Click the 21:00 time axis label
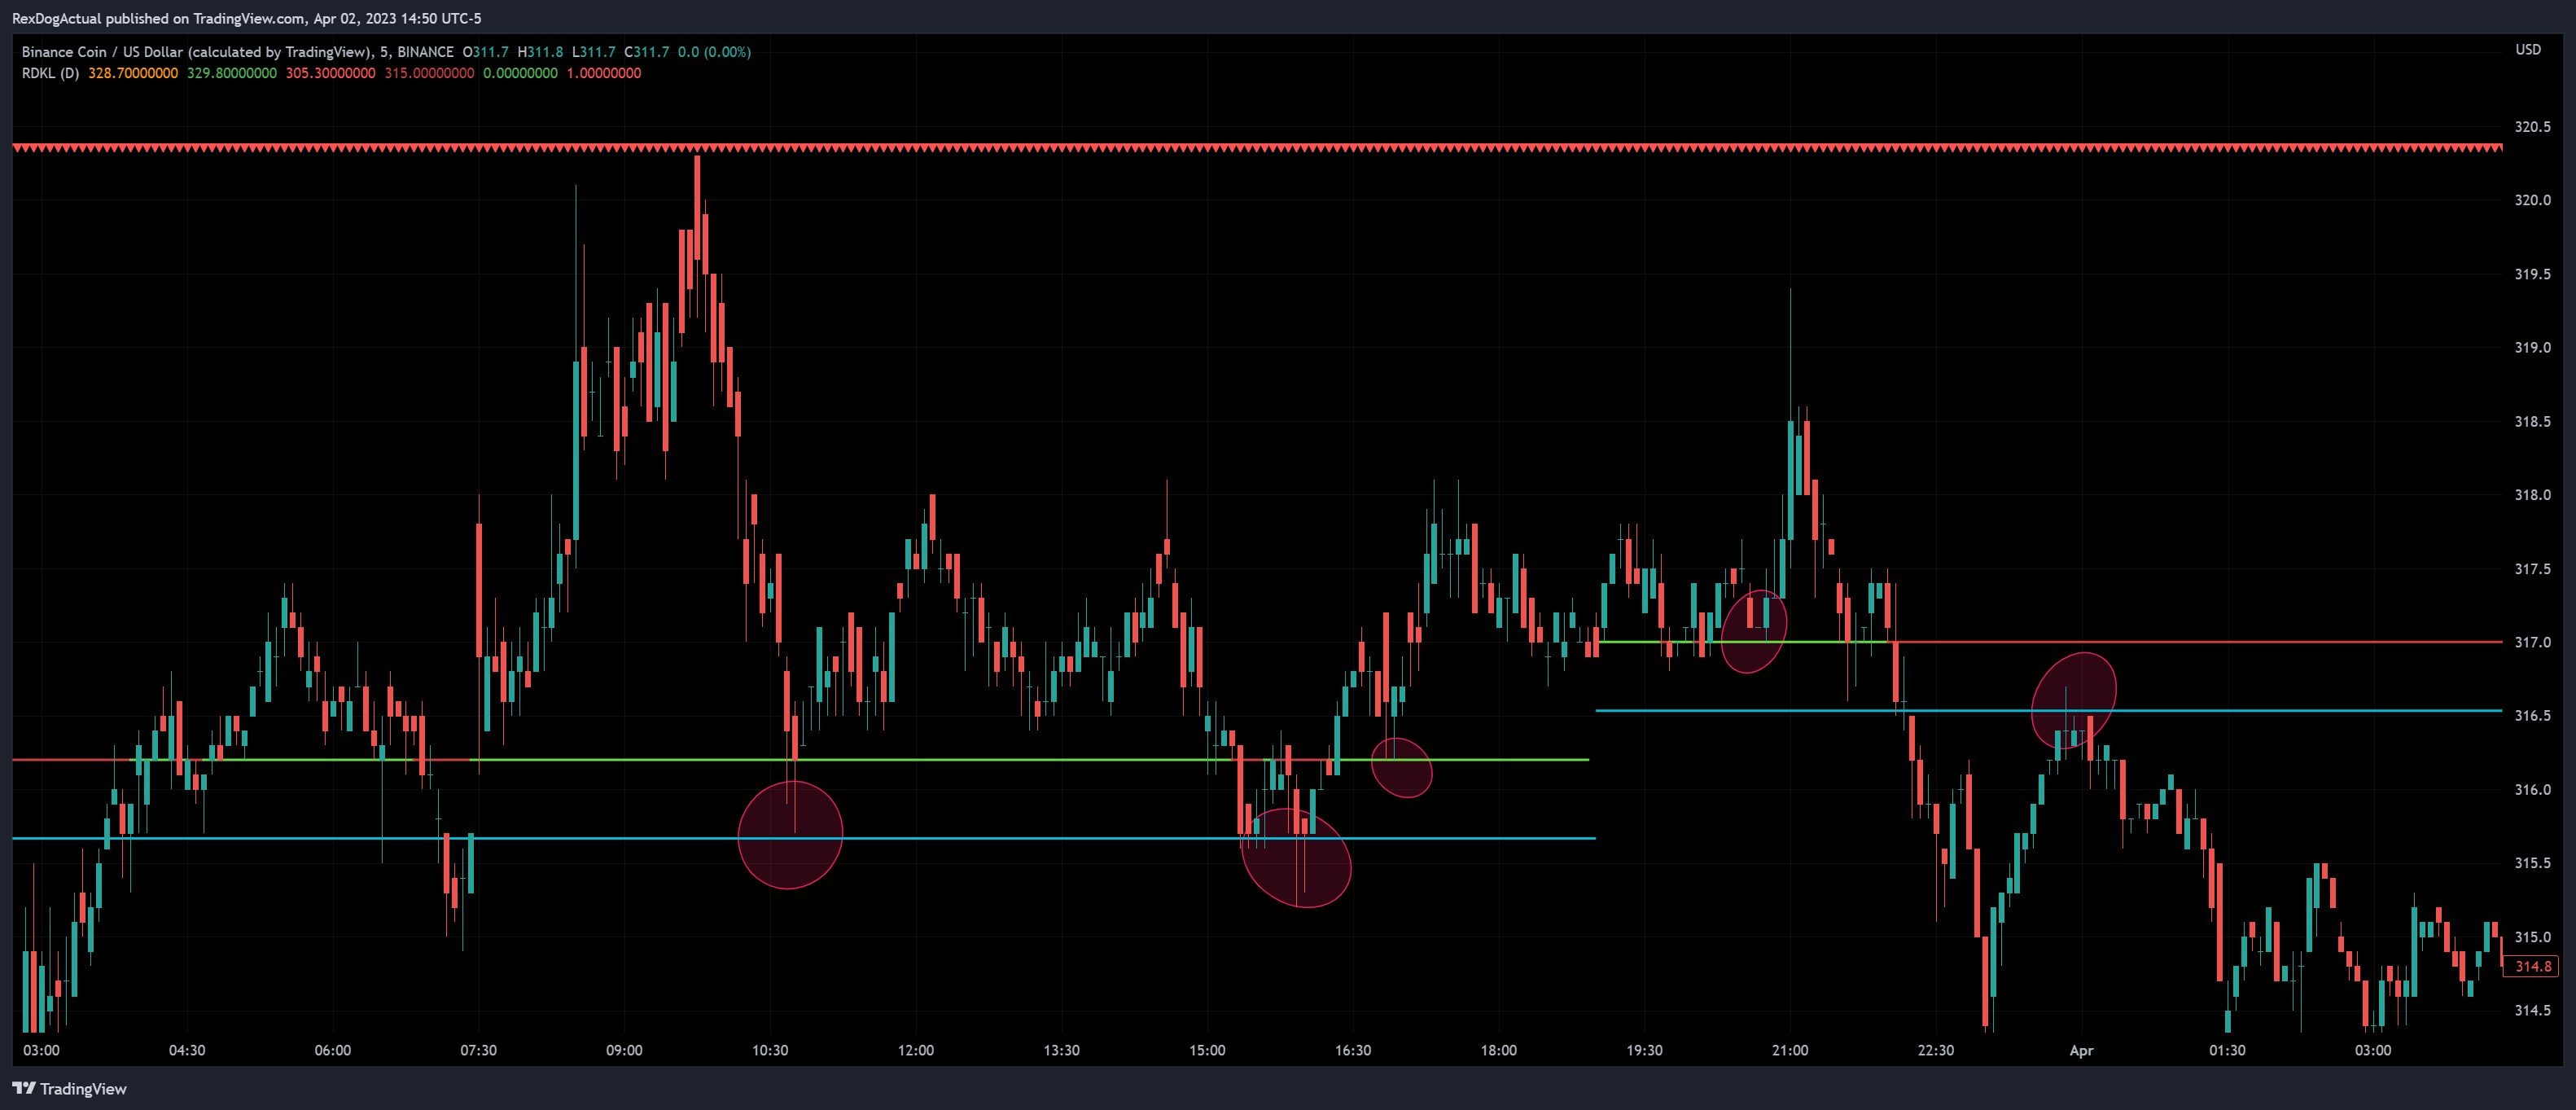 [1790, 1050]
